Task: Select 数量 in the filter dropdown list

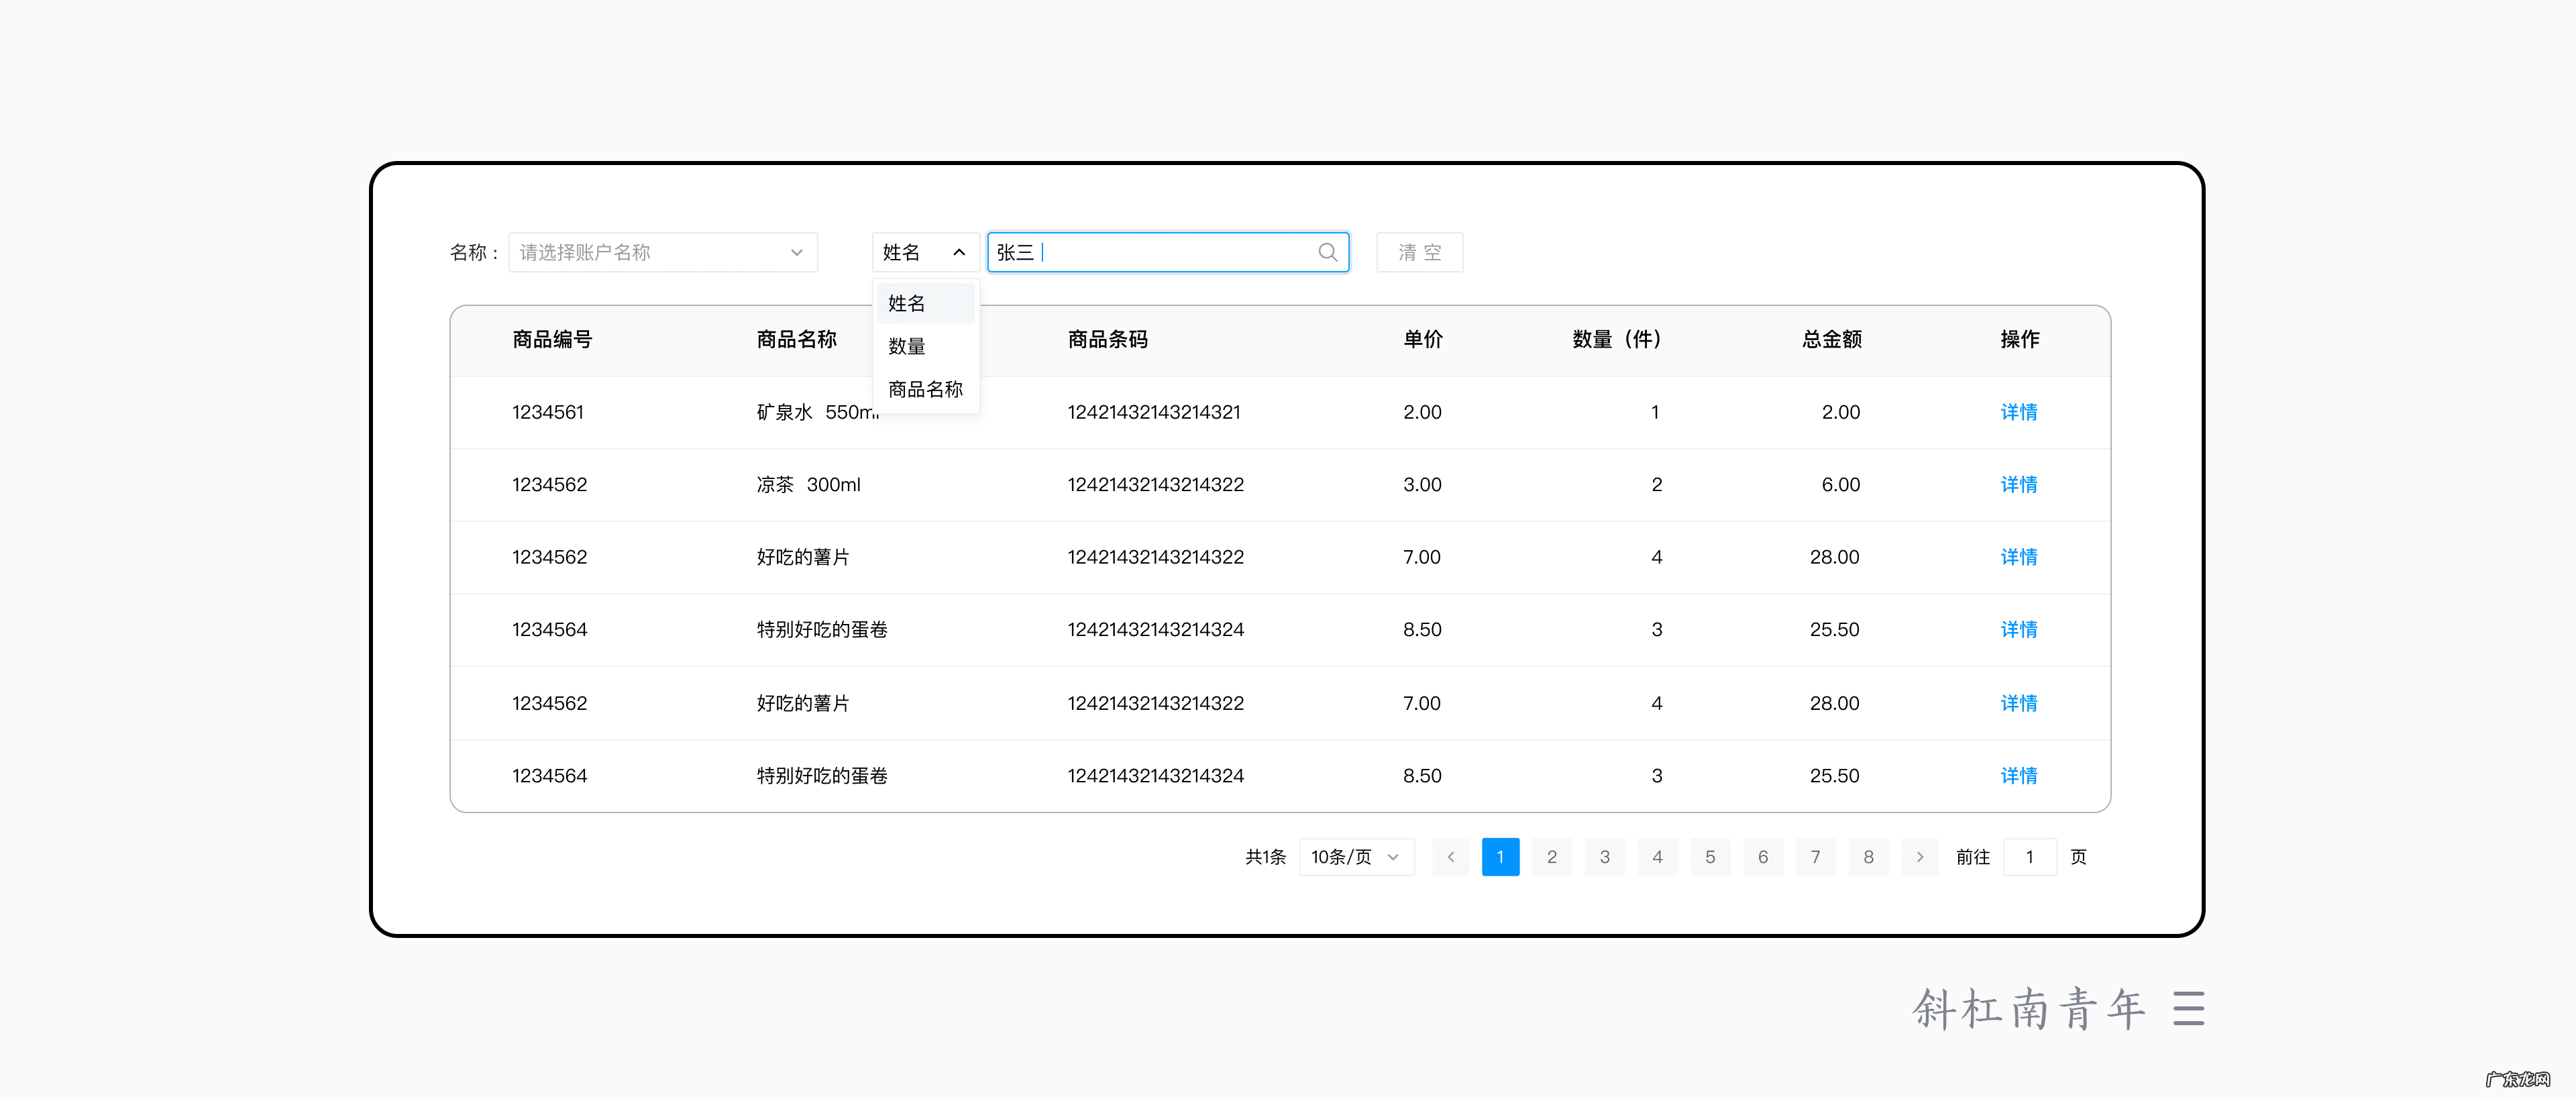Action: pyautogui.click(x=906, y=346)
